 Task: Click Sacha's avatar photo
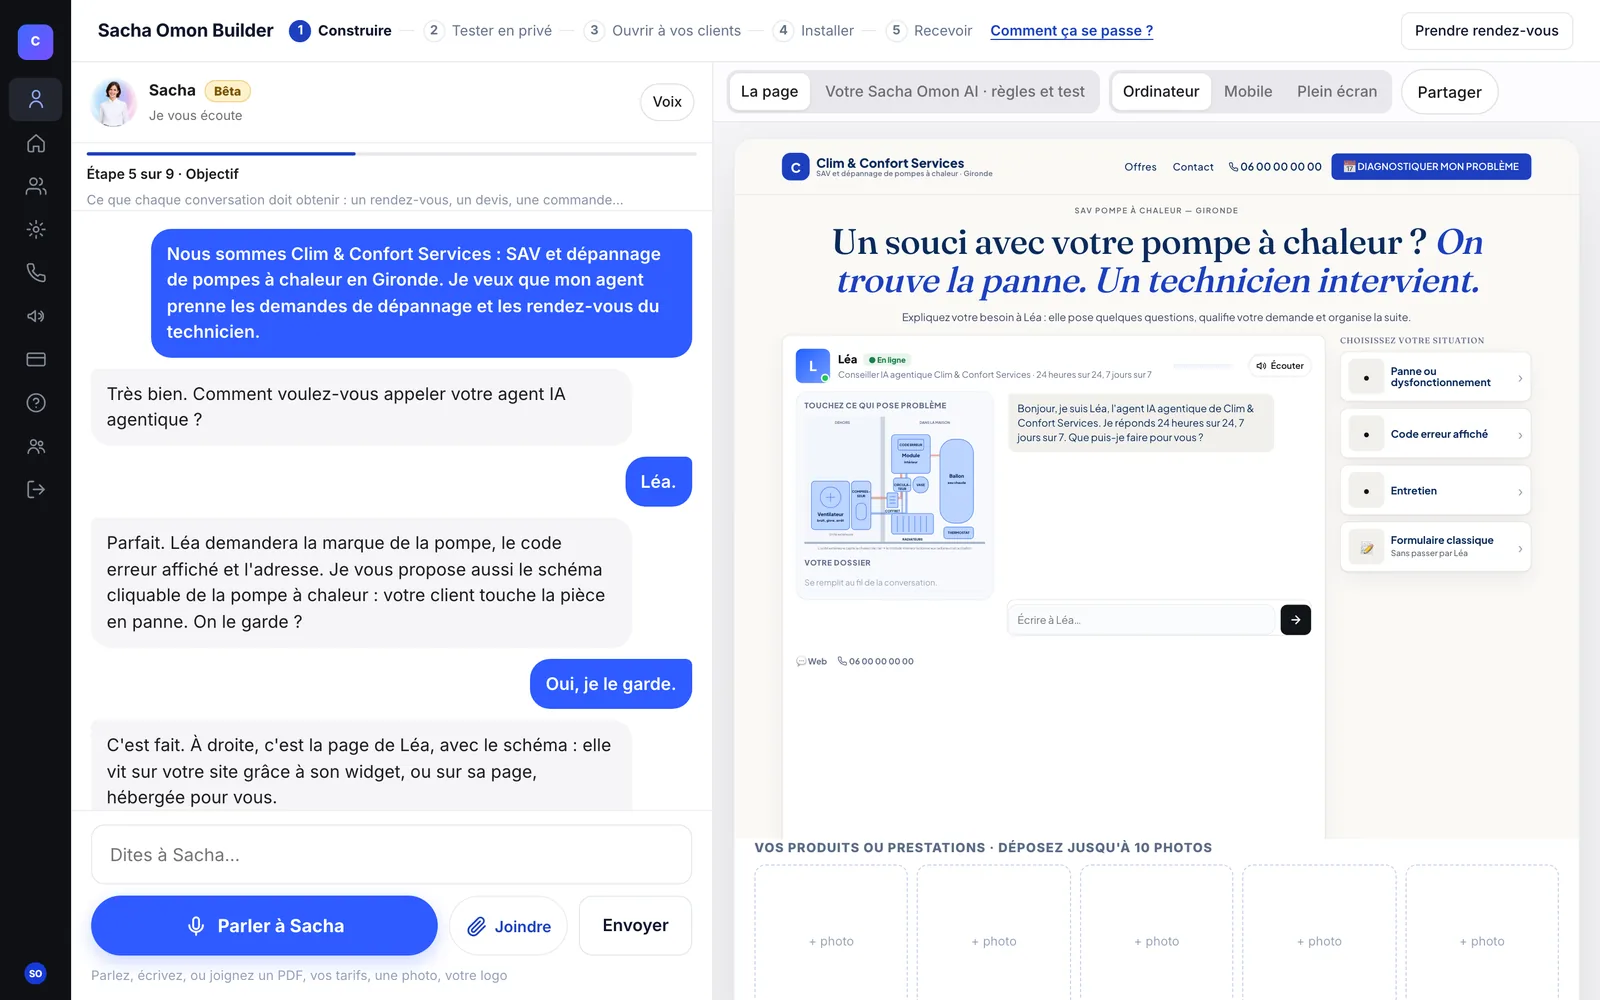tap(113, 102)
